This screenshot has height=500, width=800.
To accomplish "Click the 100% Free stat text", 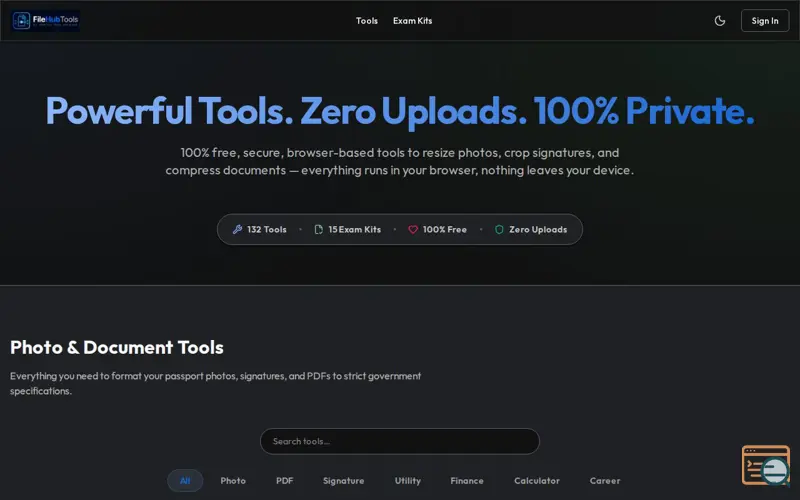I will click(444, 230).
